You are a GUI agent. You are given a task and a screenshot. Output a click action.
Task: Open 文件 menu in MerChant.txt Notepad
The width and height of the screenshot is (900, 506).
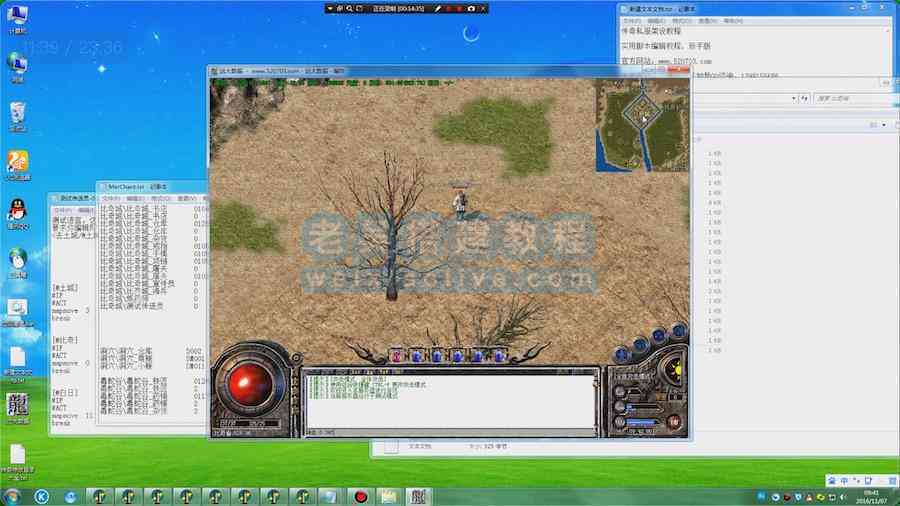[x=110, y=198]
